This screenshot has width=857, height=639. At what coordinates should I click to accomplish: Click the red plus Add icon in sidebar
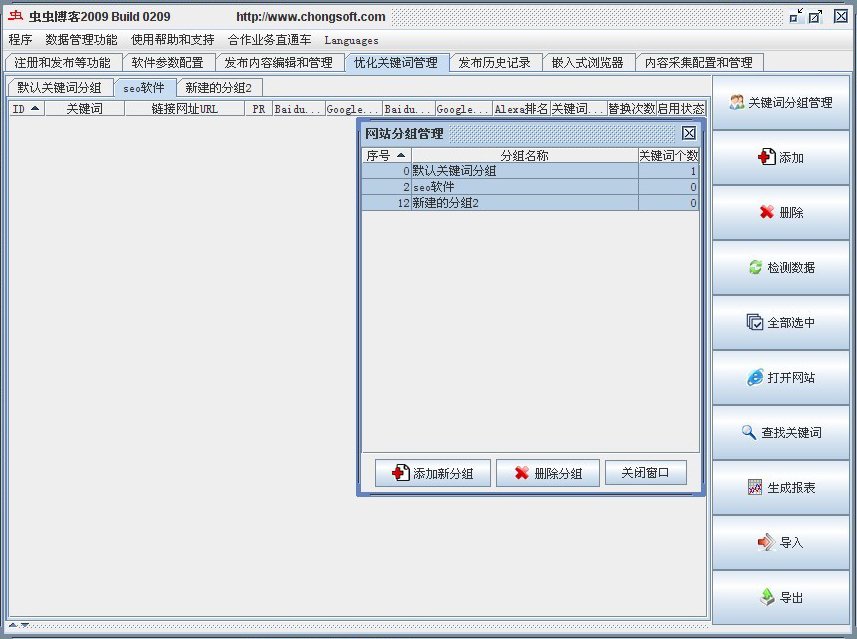(766, 157)
